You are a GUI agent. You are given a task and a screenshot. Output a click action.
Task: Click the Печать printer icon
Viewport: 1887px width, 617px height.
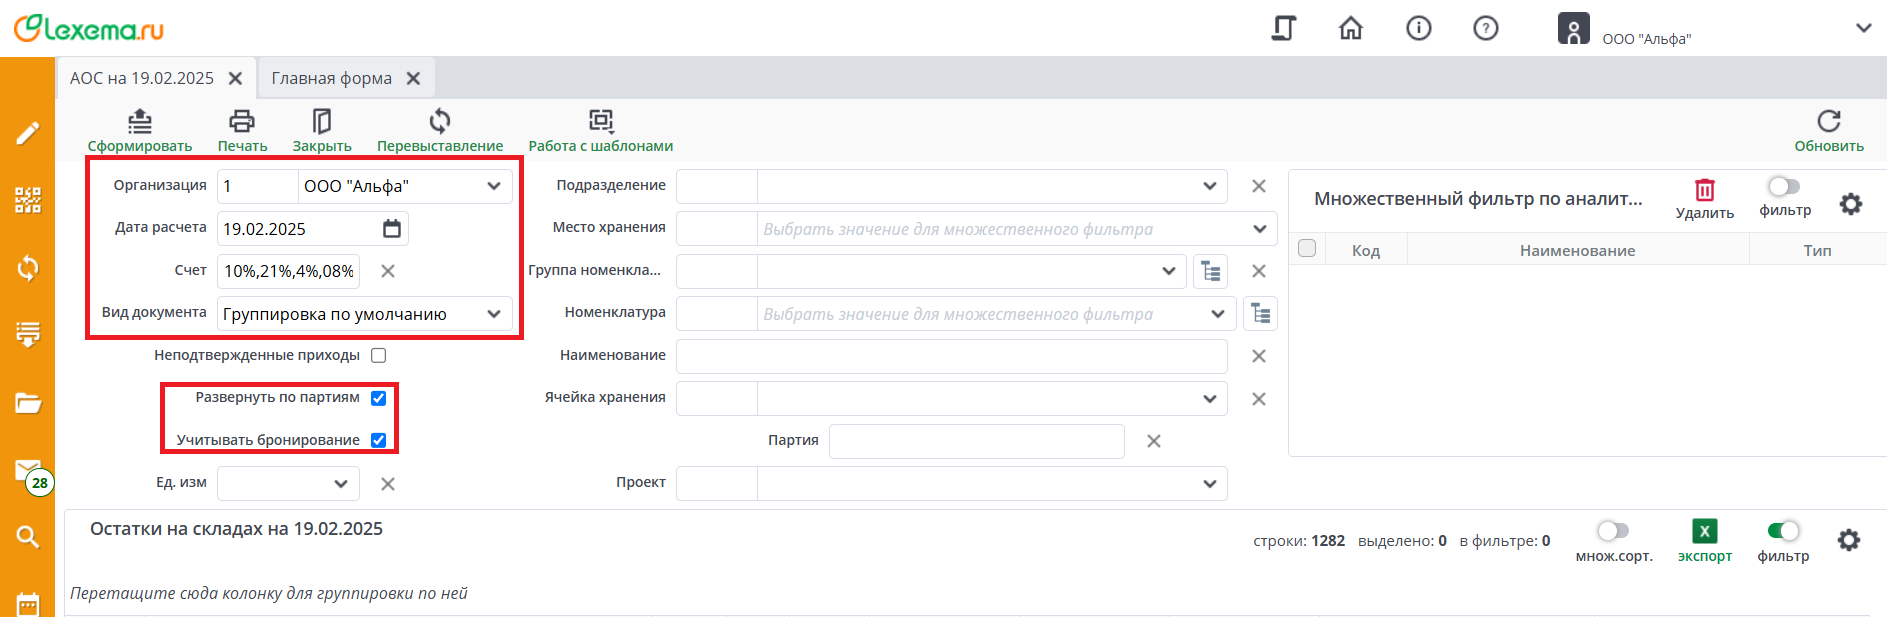(x=242, y=122)
